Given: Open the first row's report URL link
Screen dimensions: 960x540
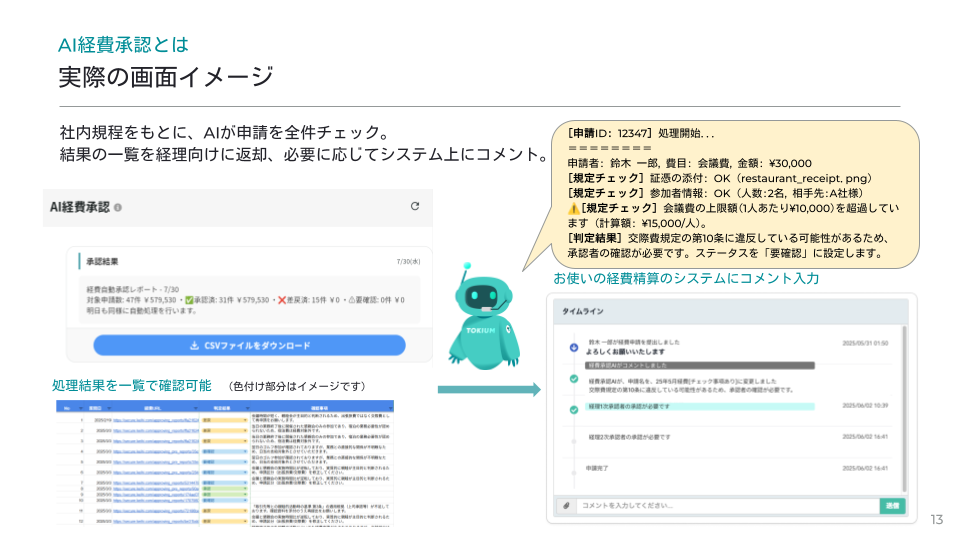Looking at the screenshot, I should 154,421.
